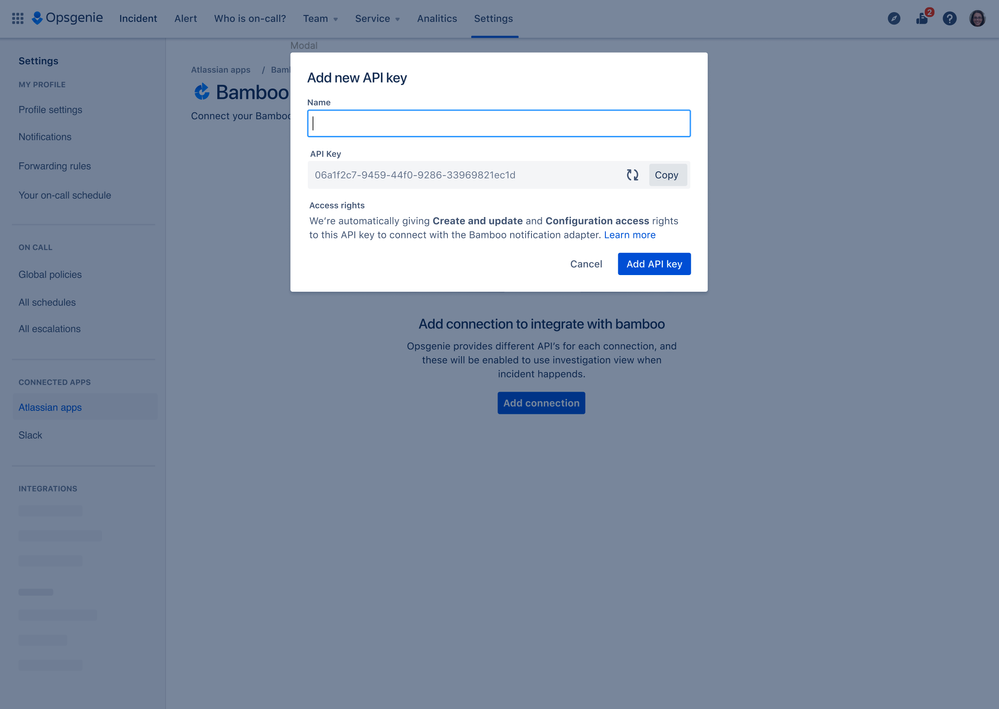
Task: Click the Bamboo logo icon
Action: pyautogui.click(x=202, y=92)
